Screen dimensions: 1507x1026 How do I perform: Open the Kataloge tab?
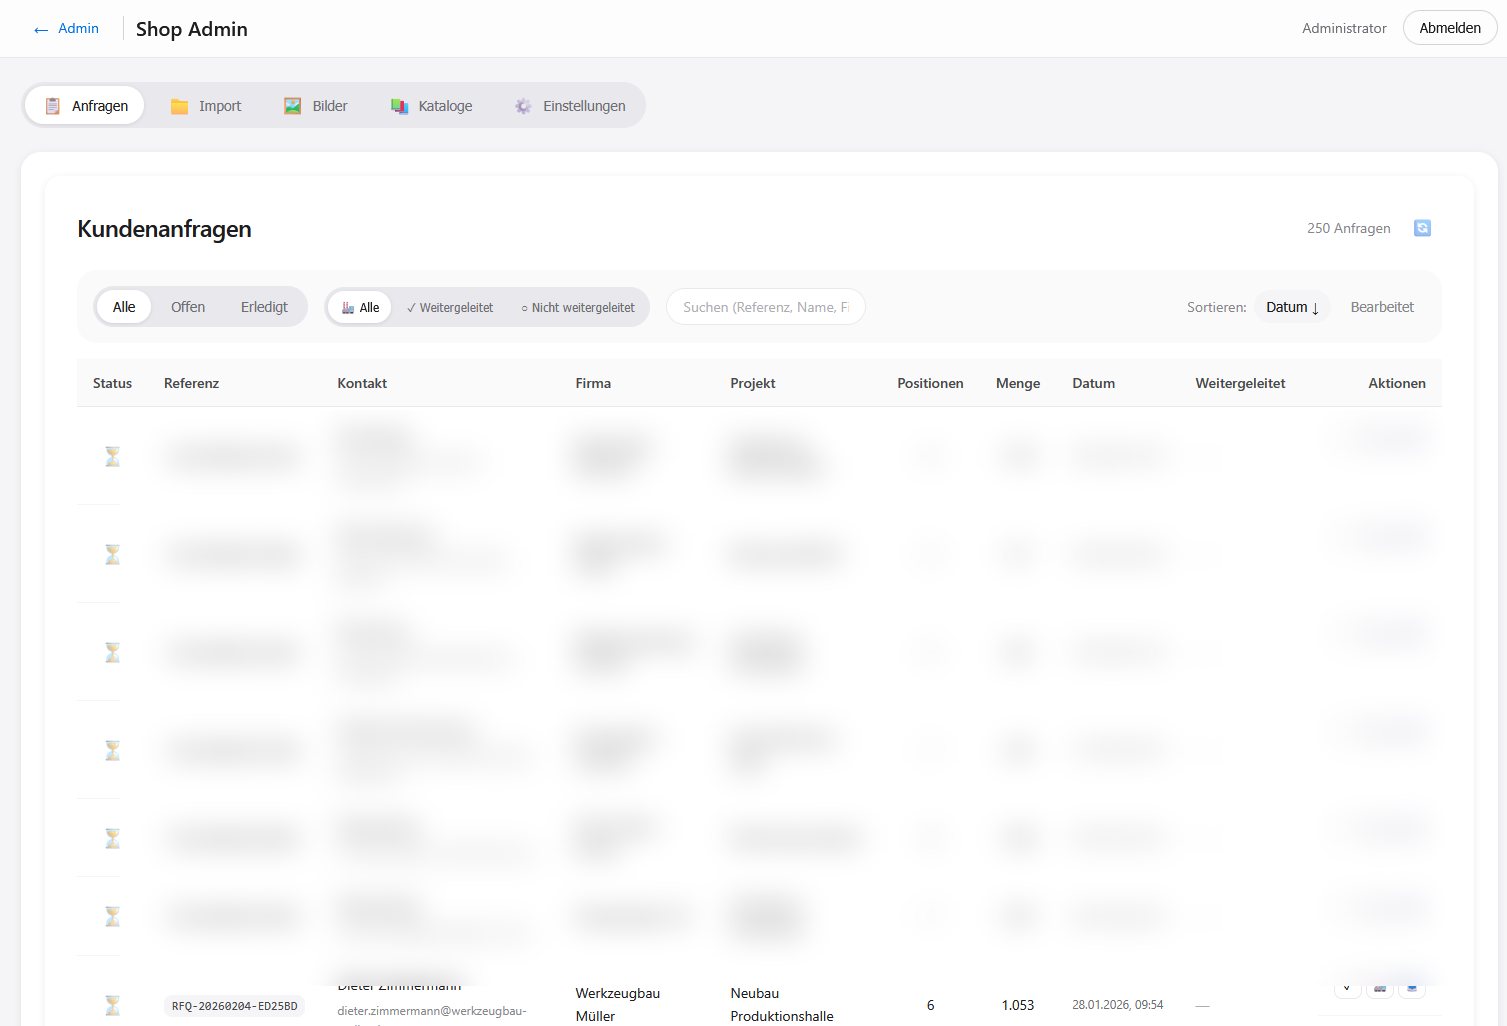[432, 106]
